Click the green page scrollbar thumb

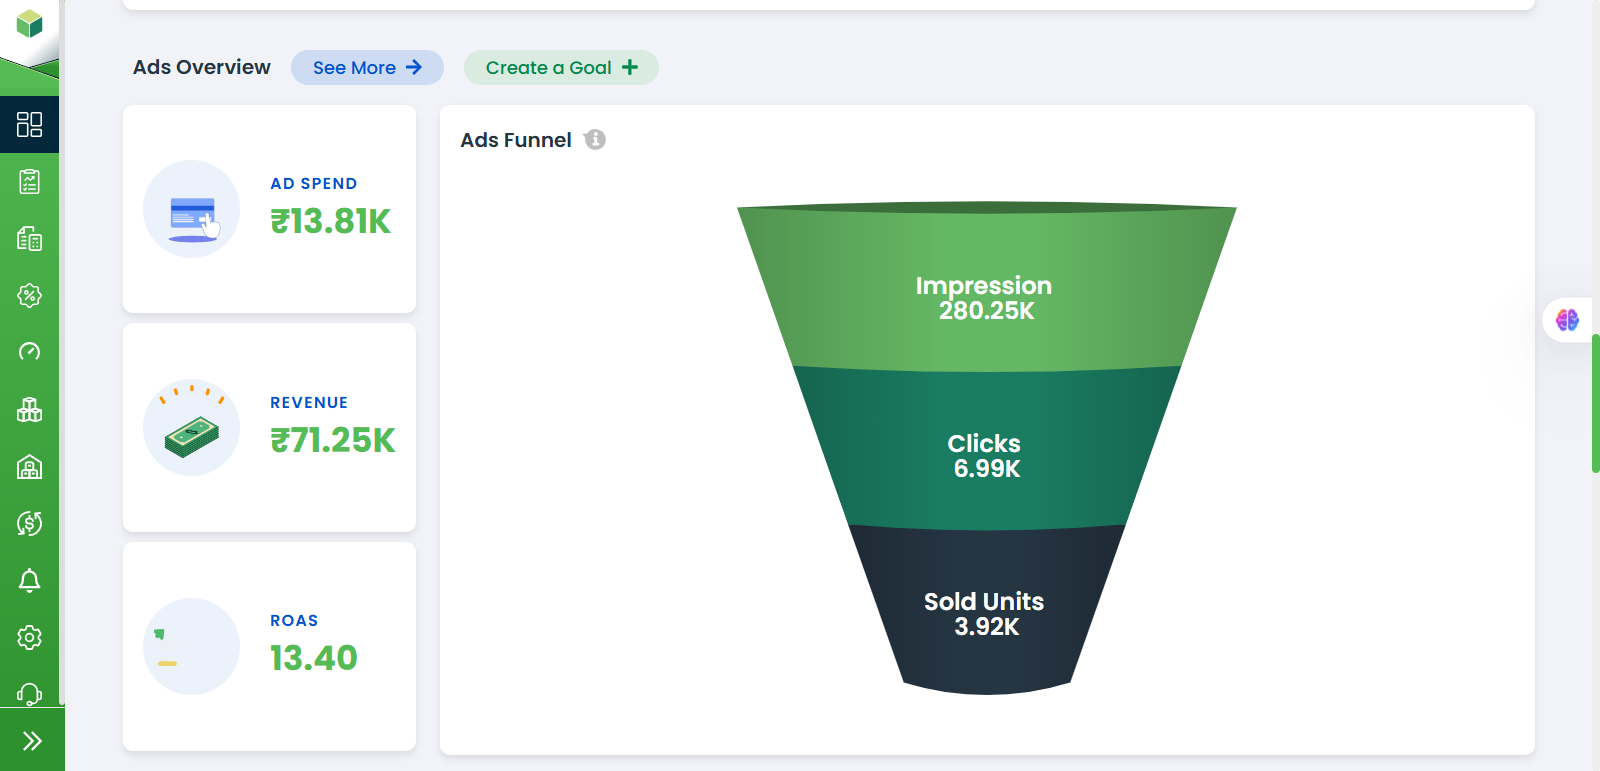(1595, 403)
